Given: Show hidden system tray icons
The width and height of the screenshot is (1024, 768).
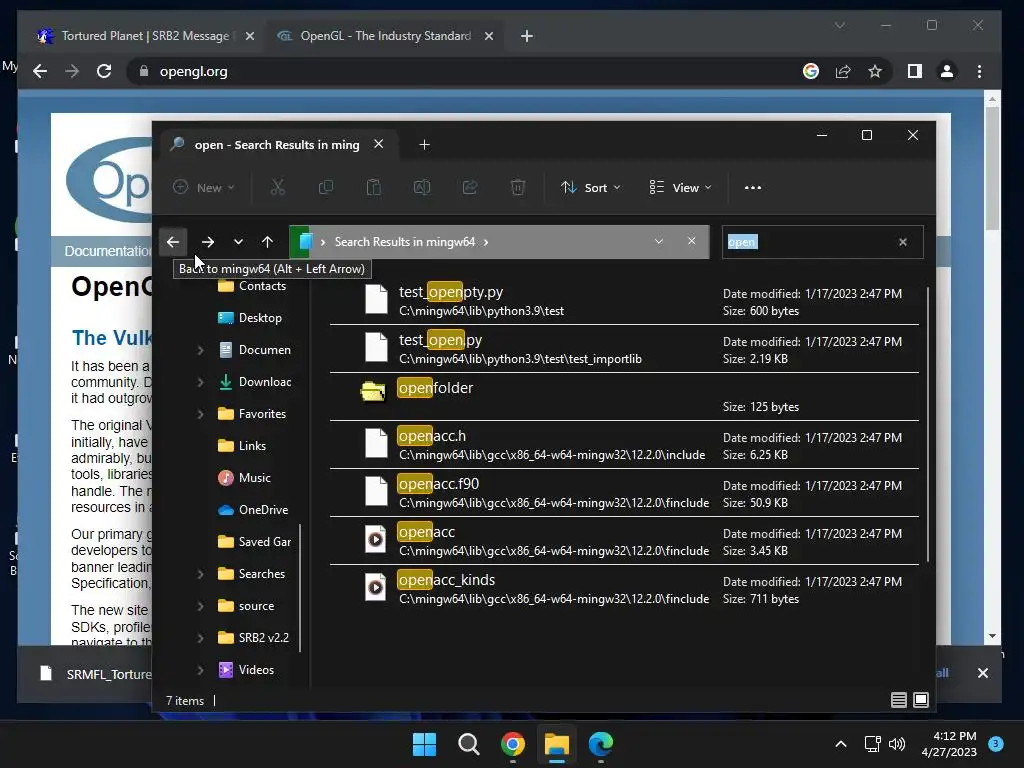Looking at the screenshot, I should click(x=841, y=744).
